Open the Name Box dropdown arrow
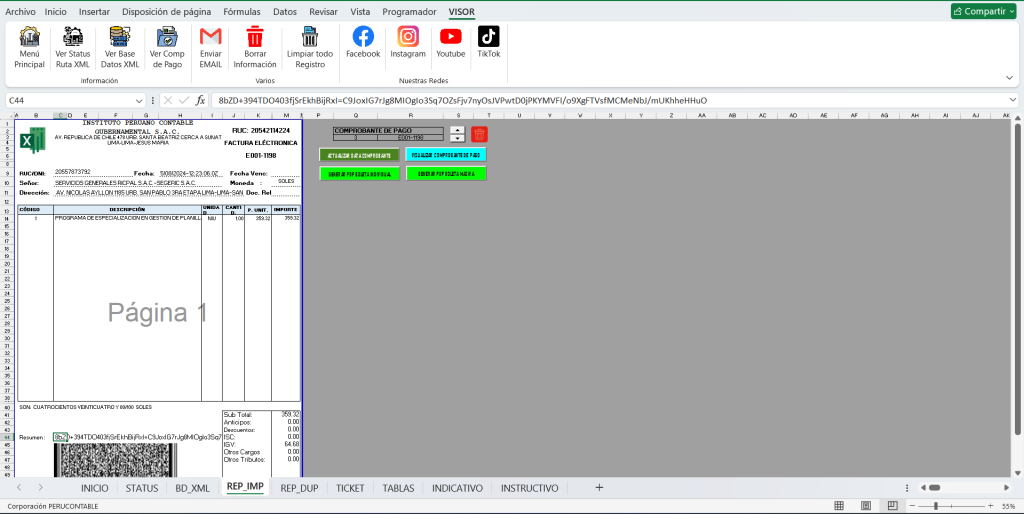 (x=139, y=101)
